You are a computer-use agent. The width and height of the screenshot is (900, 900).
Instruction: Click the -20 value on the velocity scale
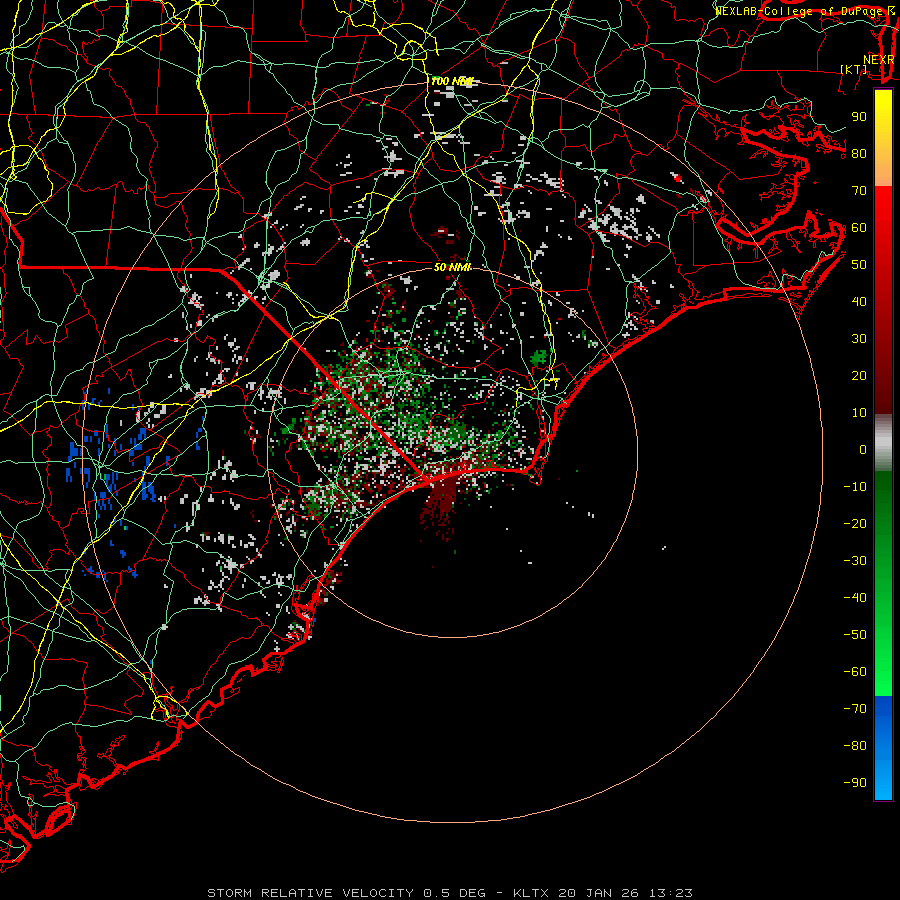[x=855, y=523]
